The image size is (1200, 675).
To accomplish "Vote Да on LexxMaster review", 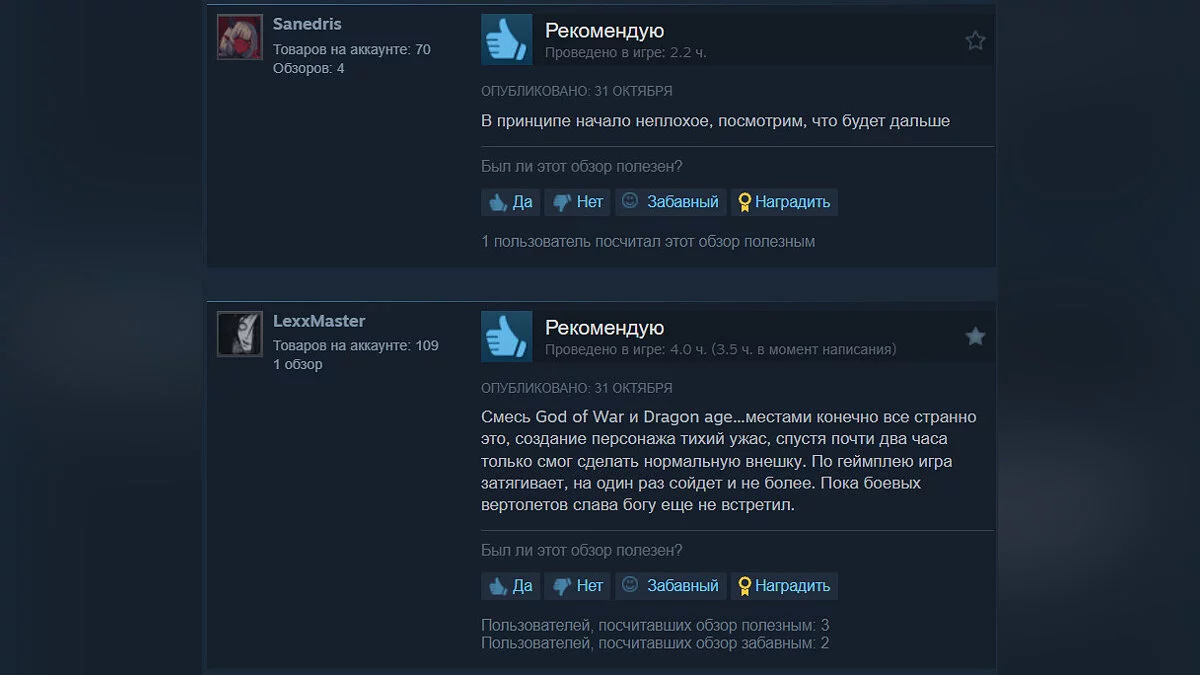I will pos(510,586).
